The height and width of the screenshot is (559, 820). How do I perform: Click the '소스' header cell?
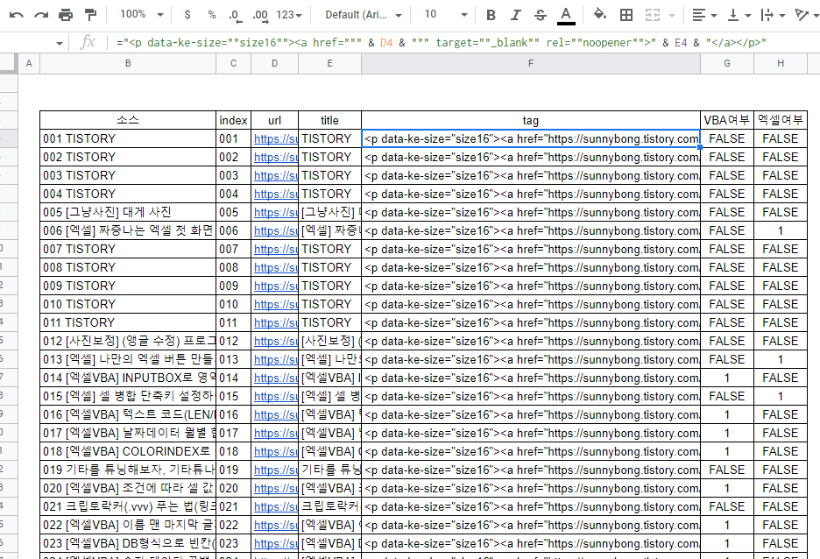(x=128, y=120)
